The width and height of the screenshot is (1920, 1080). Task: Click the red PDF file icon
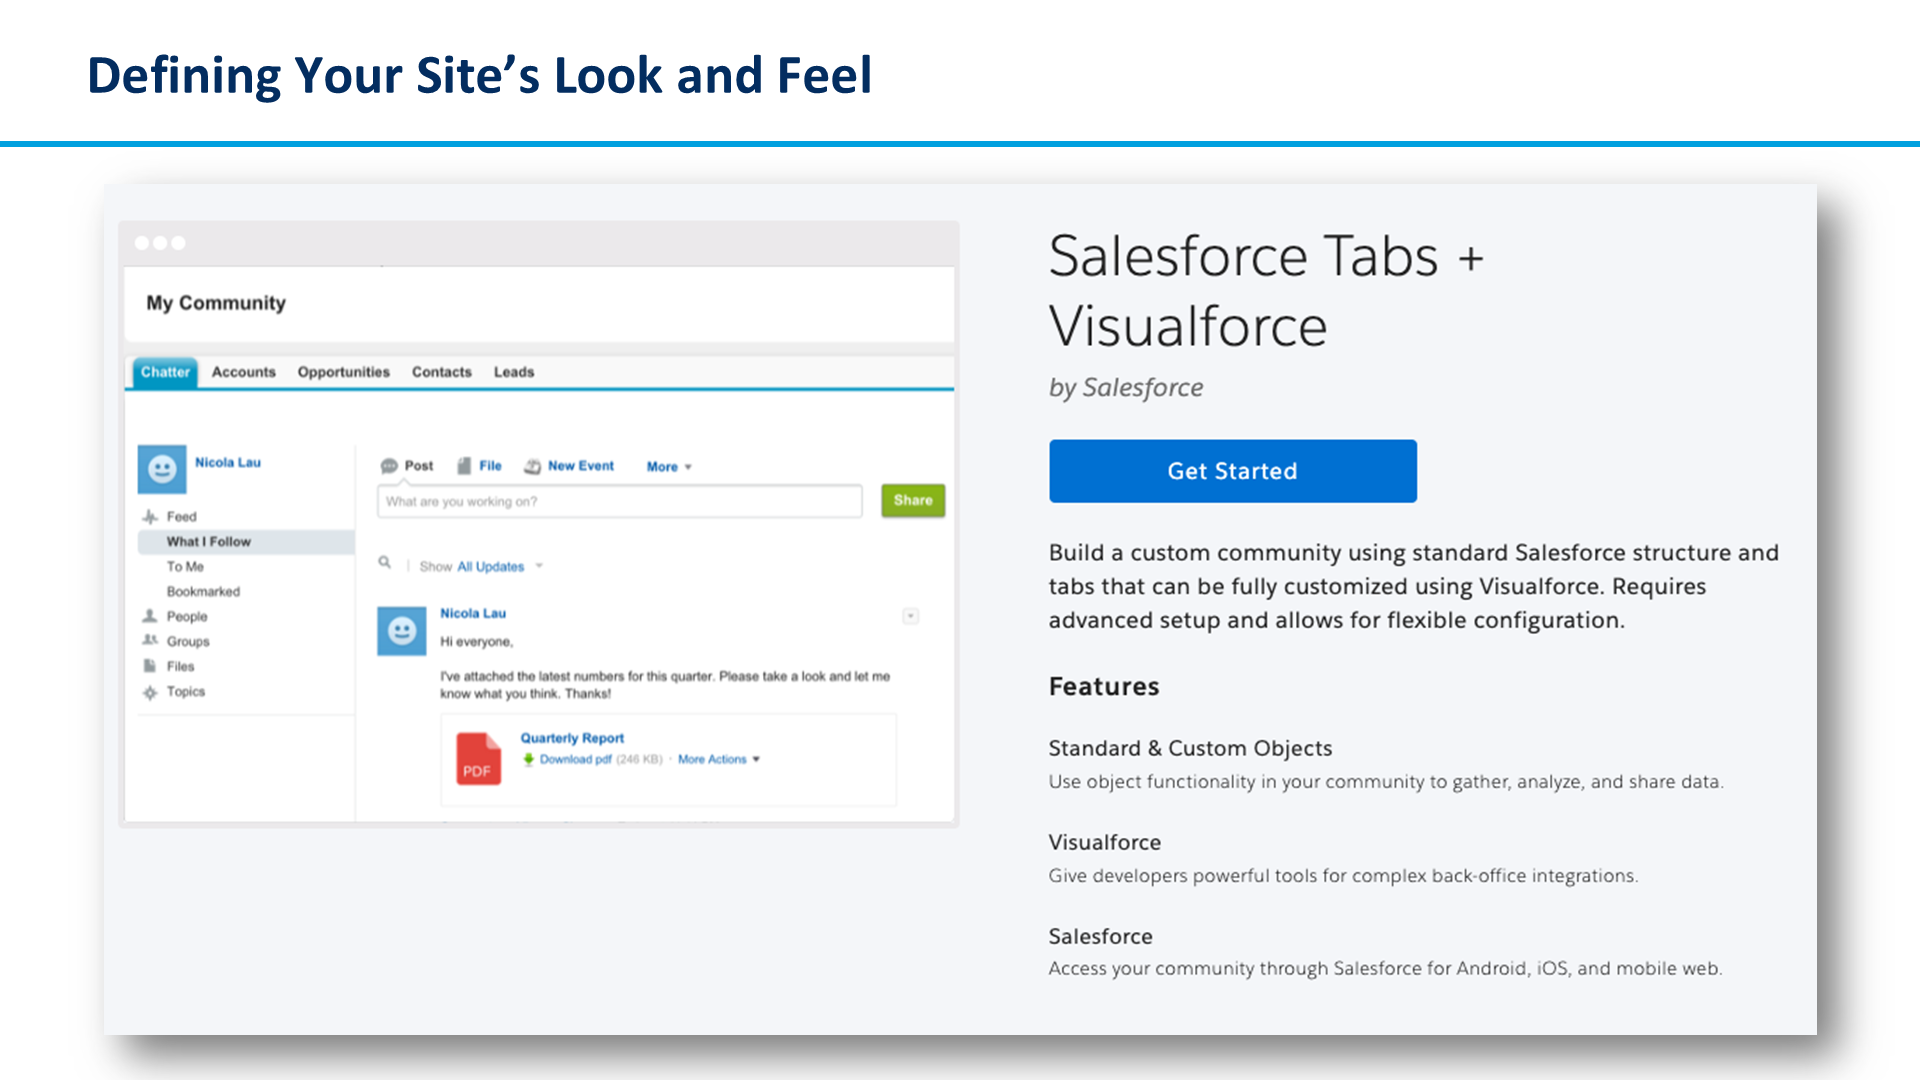tap(479, 759)
